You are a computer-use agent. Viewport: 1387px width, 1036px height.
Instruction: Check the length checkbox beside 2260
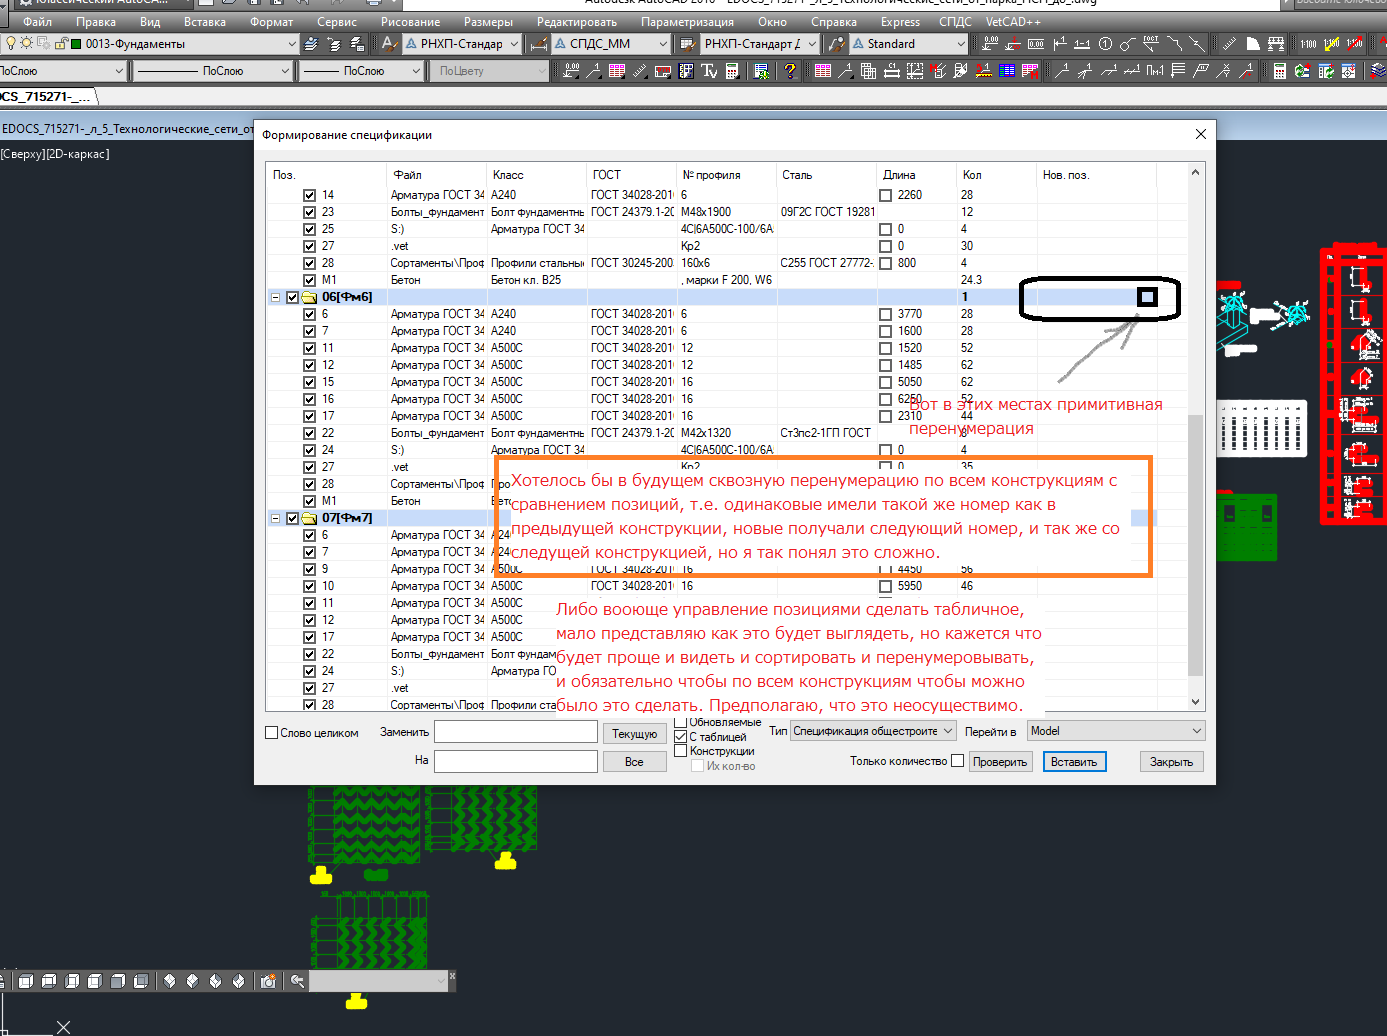pyautogui.click(x=885, y=196)
